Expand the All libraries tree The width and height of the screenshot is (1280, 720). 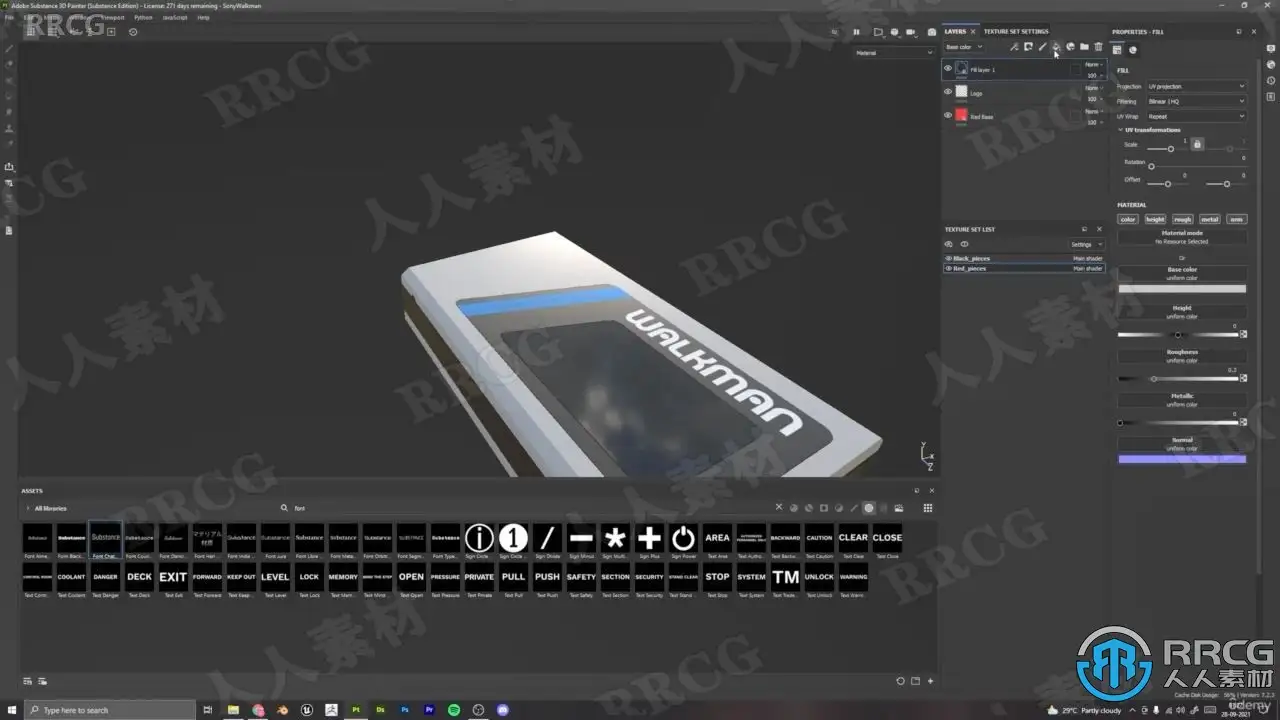coord(27,508)
